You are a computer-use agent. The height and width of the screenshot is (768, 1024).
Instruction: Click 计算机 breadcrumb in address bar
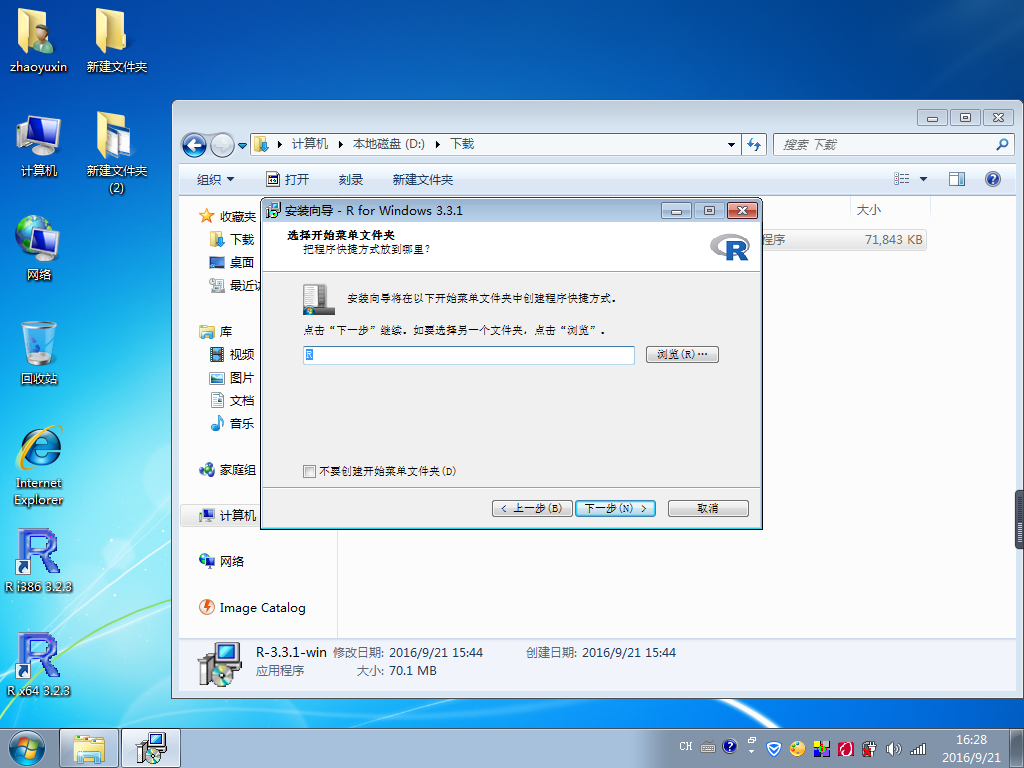coord(310,144)
